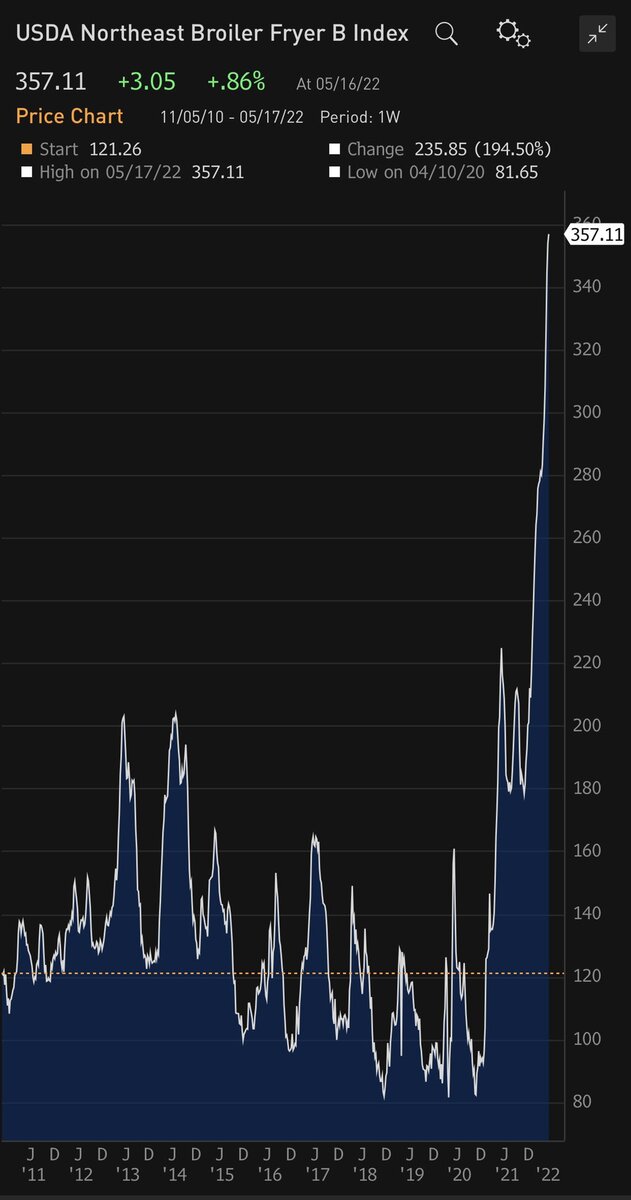Click the orange dotted start price line

tap(300, 973)
